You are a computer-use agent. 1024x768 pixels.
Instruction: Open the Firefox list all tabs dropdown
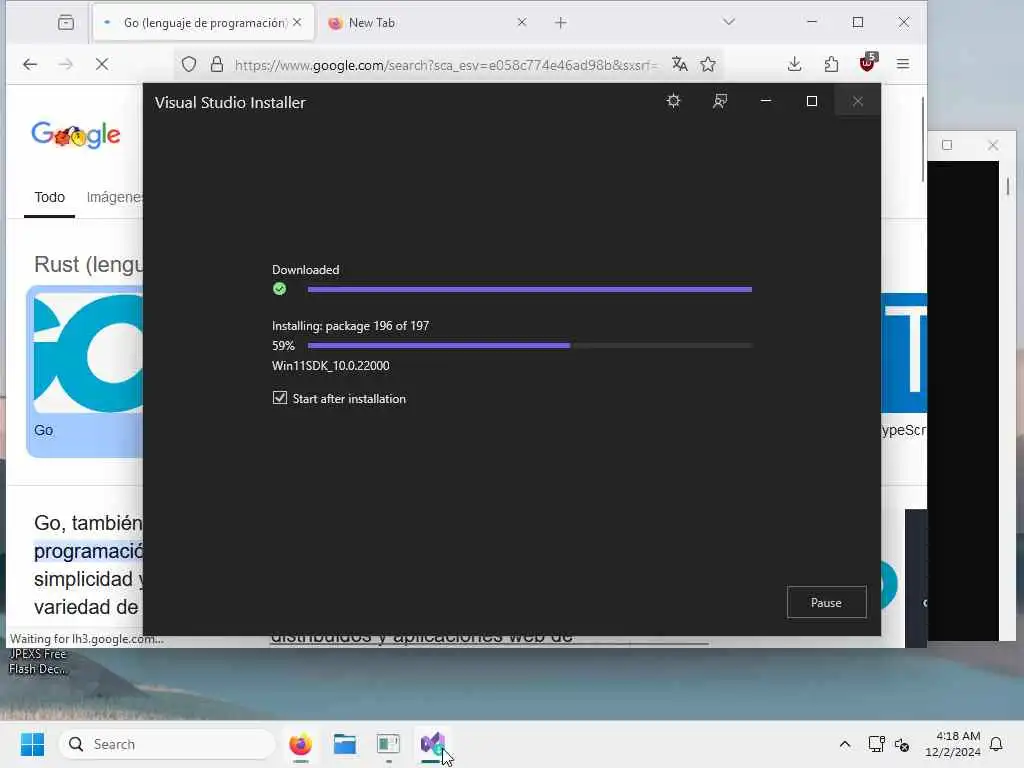[729, 22]
